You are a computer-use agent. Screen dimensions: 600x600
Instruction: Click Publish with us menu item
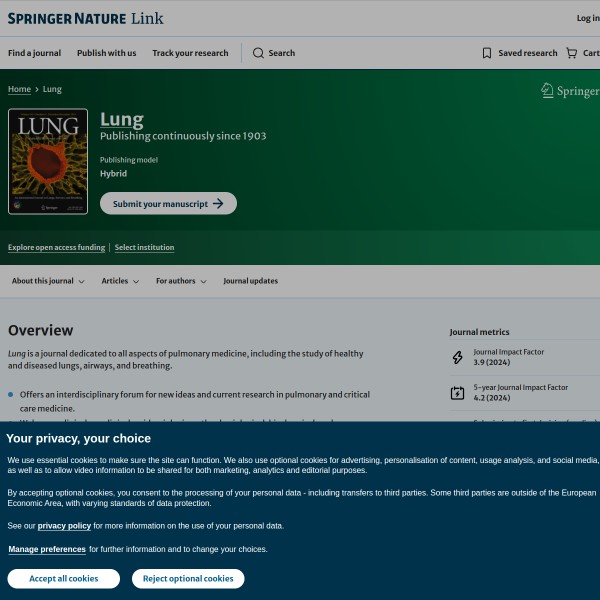coord(106,53)
